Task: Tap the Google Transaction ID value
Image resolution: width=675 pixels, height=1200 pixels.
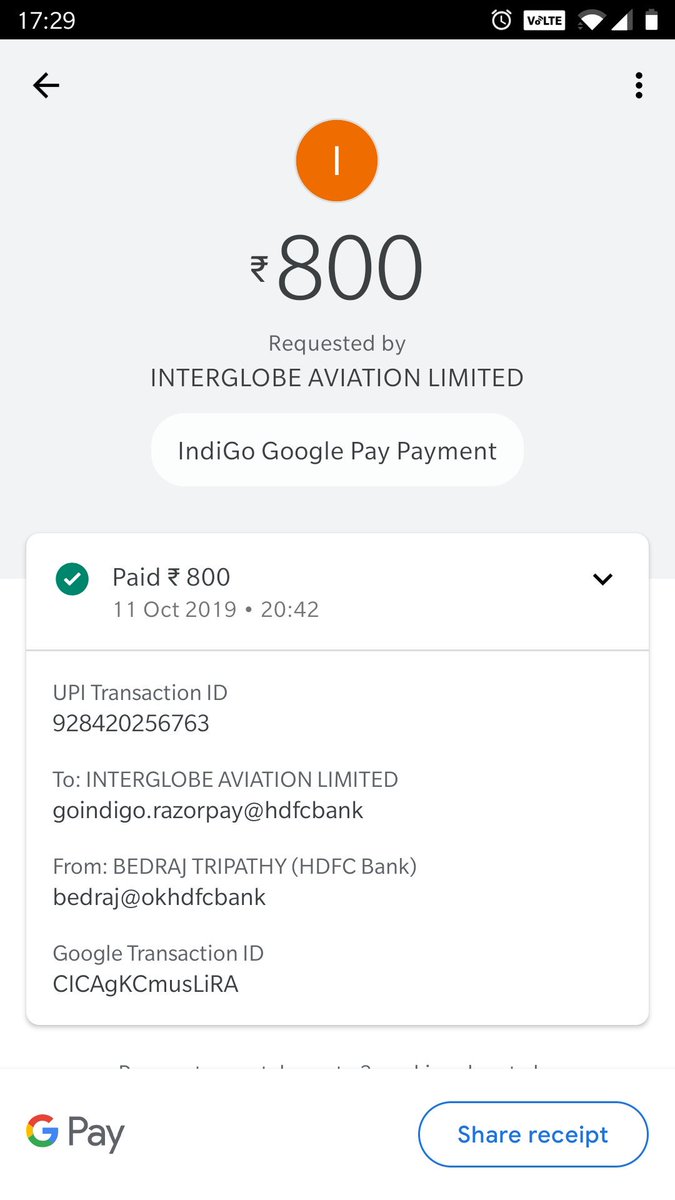Action: click(x=145, y=984)
